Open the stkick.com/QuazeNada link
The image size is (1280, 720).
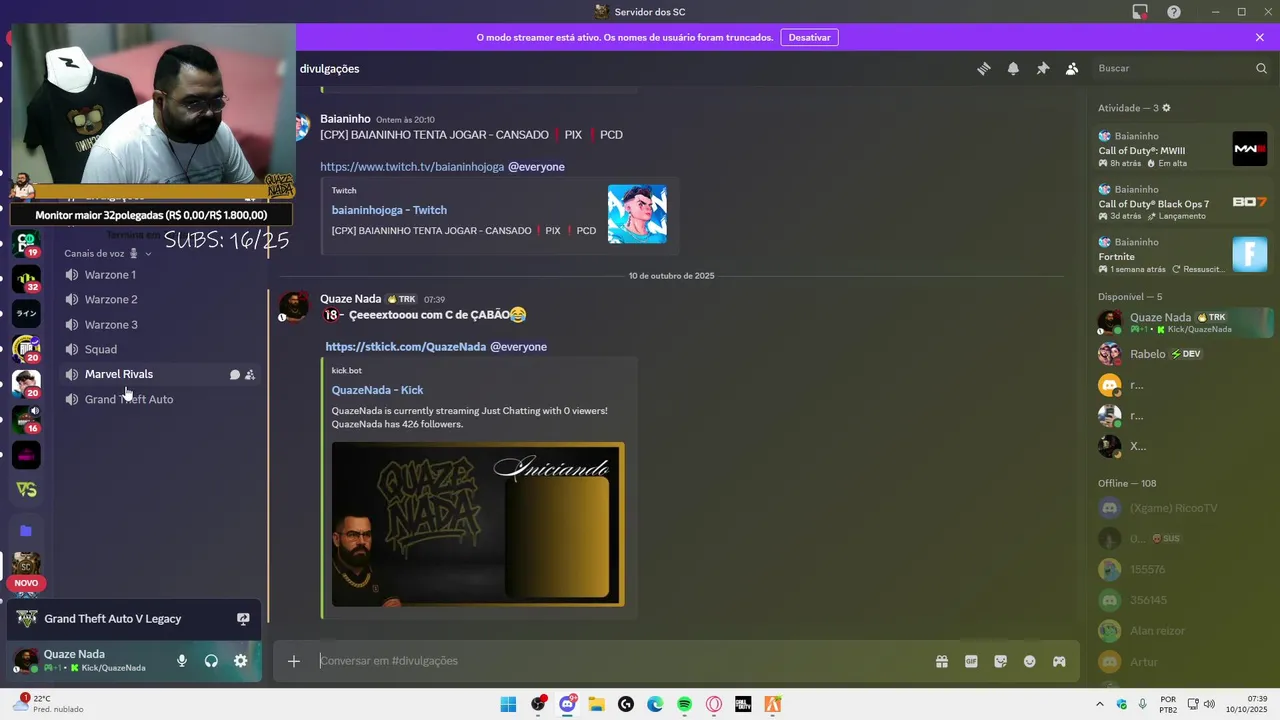tap(405, 347)
